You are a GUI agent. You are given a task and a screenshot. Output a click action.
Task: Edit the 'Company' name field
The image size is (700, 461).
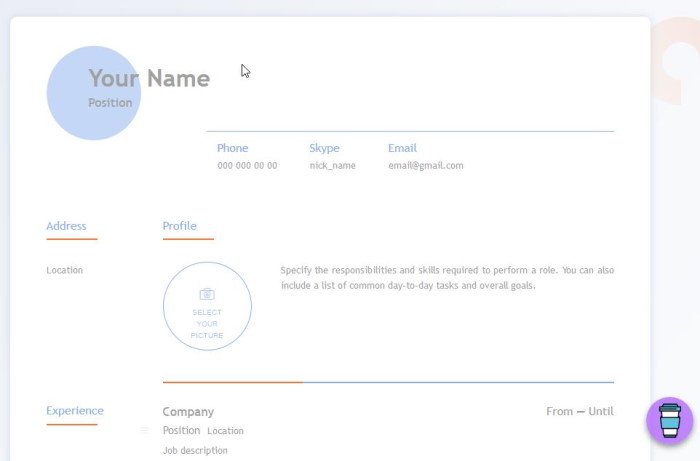[x=188, y=411]
